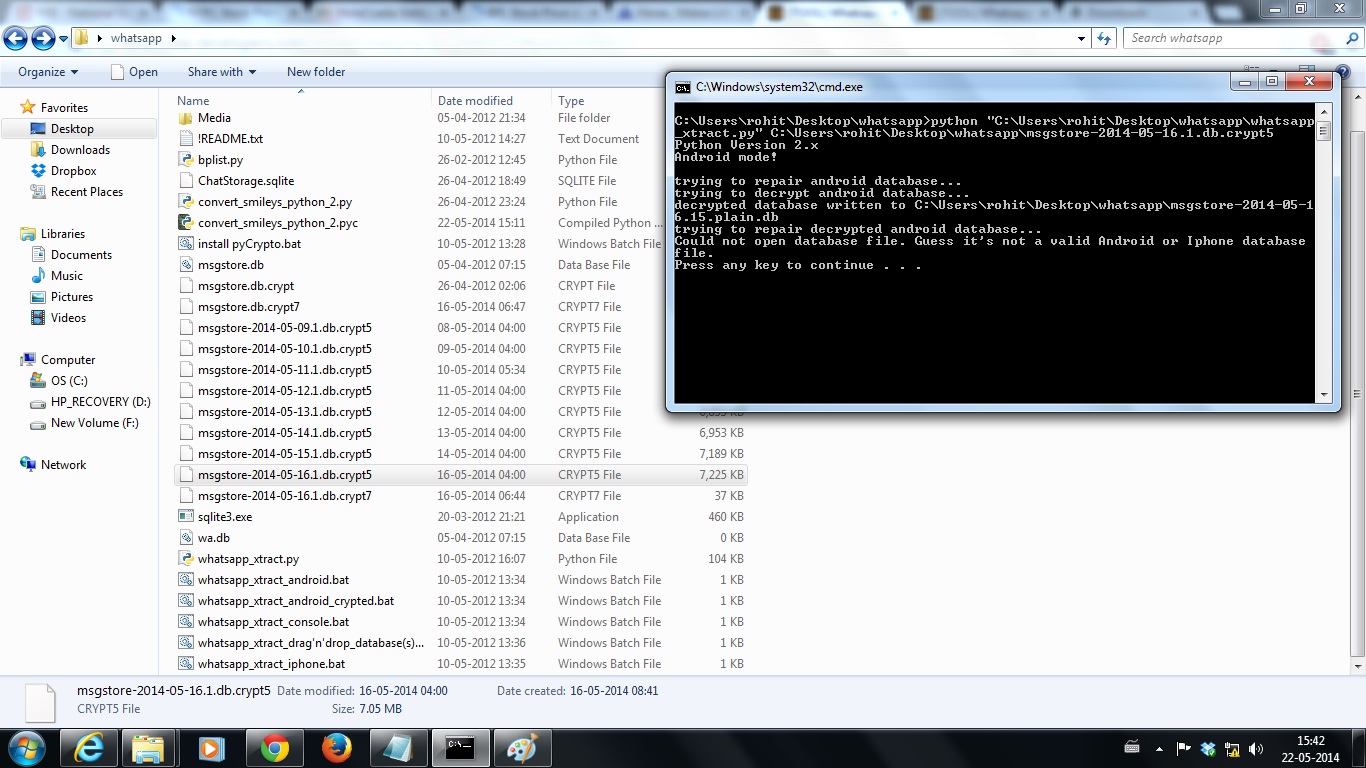Open Recent Places in Favorites
The width and height of the screenshot is (1366, 768).
(86, 192)
